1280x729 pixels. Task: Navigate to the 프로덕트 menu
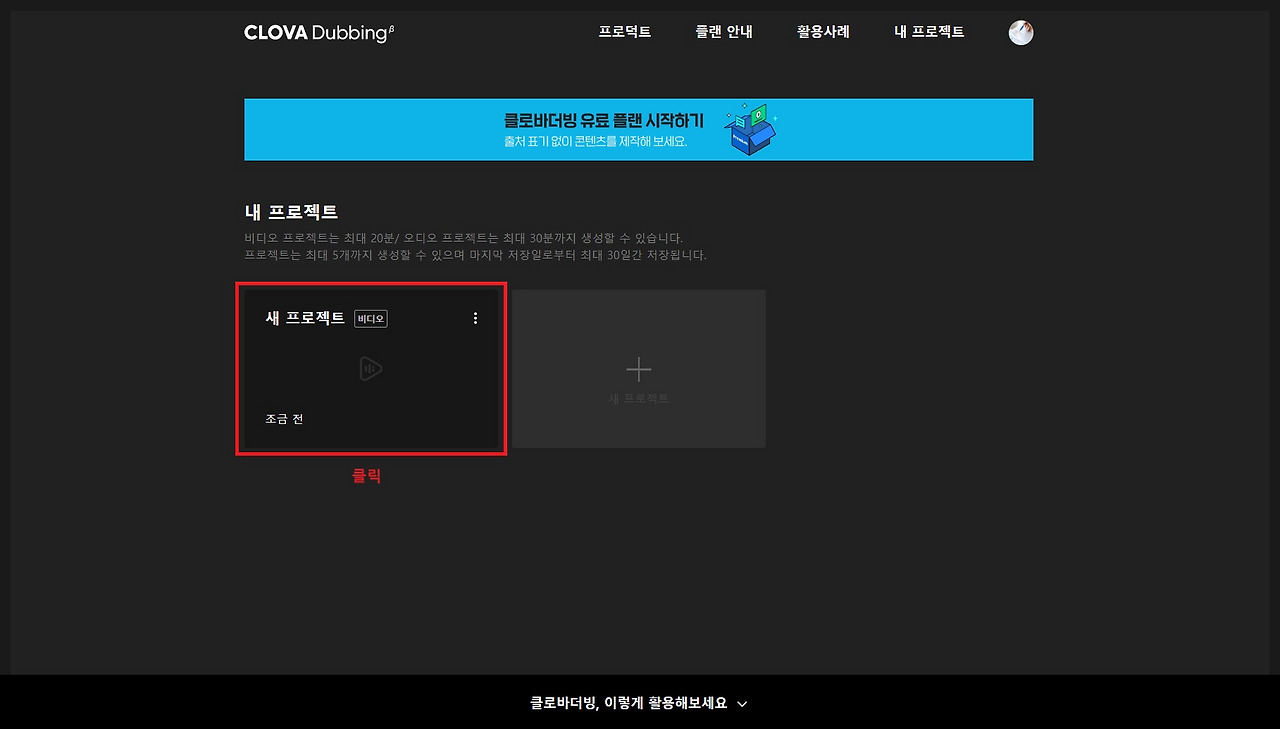(x=625, y=31)
